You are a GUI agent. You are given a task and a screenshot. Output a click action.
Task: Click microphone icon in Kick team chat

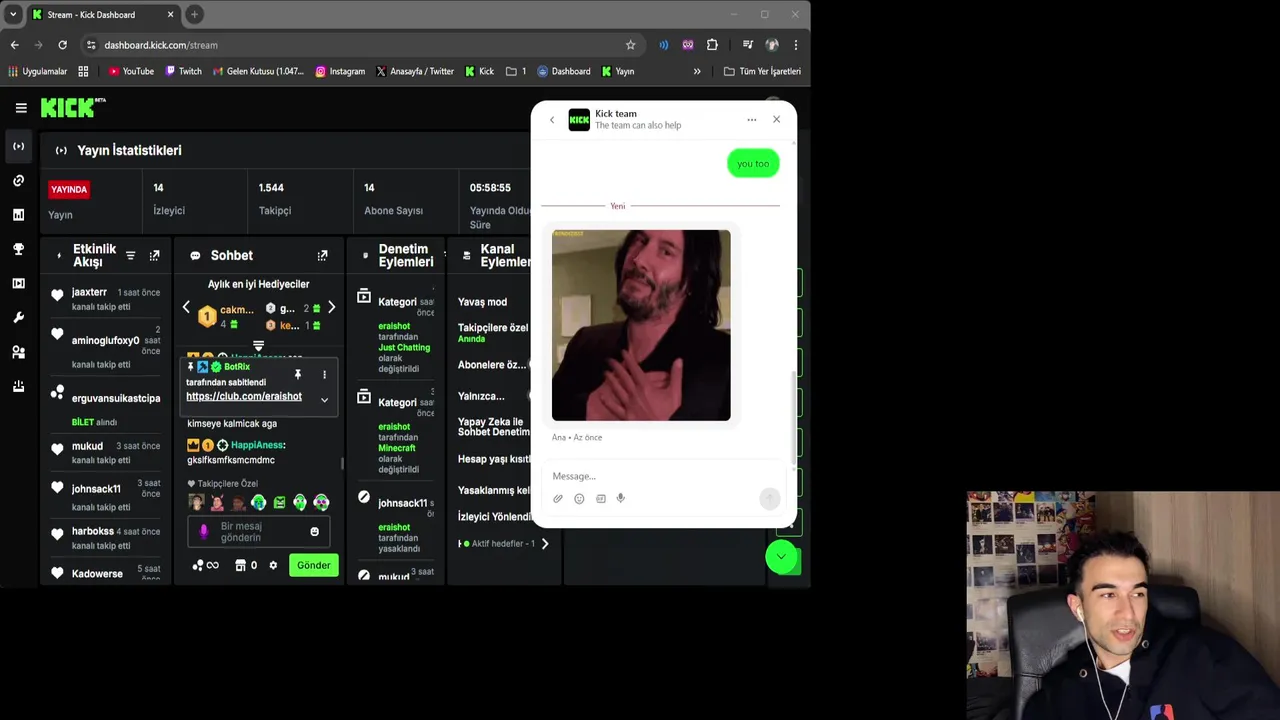tap(621, 498)
